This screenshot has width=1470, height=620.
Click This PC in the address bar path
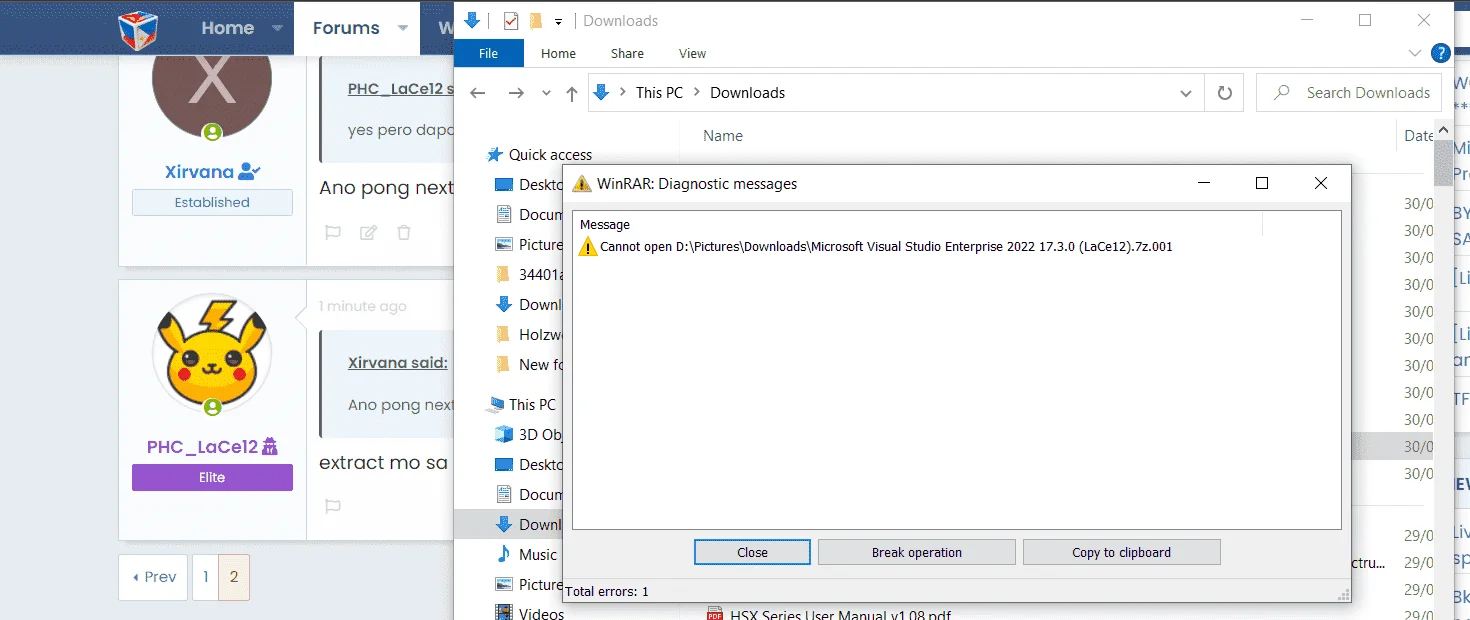tap(659, 93)
